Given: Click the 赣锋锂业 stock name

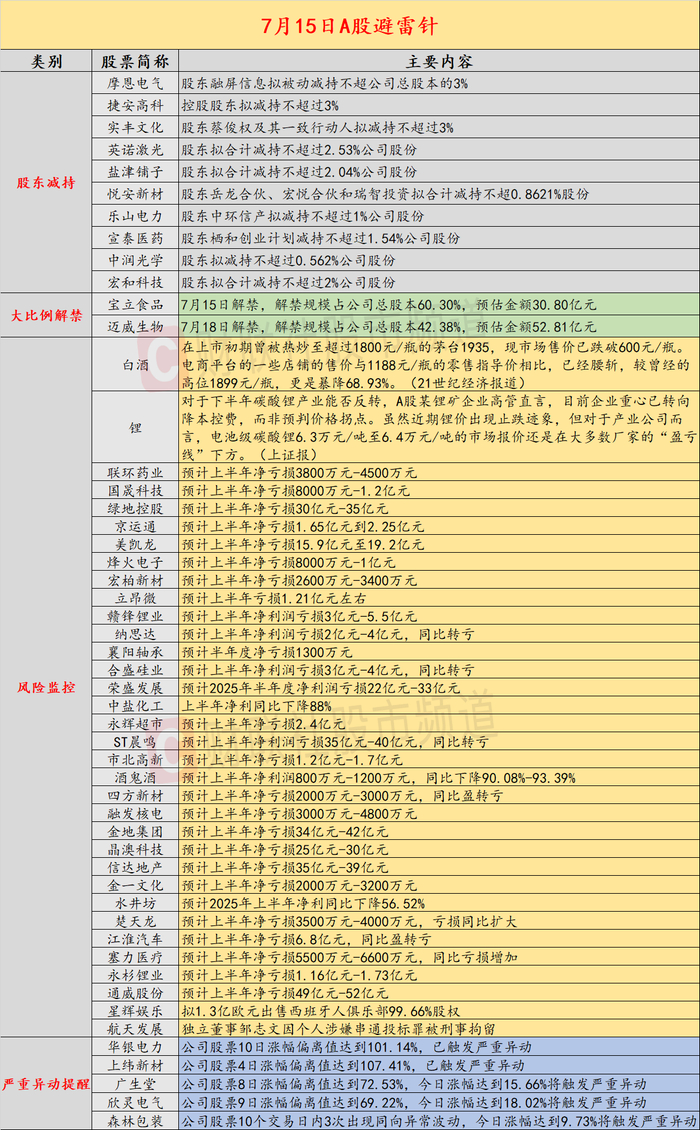Looking at the screenshot, I should [136, 616].
